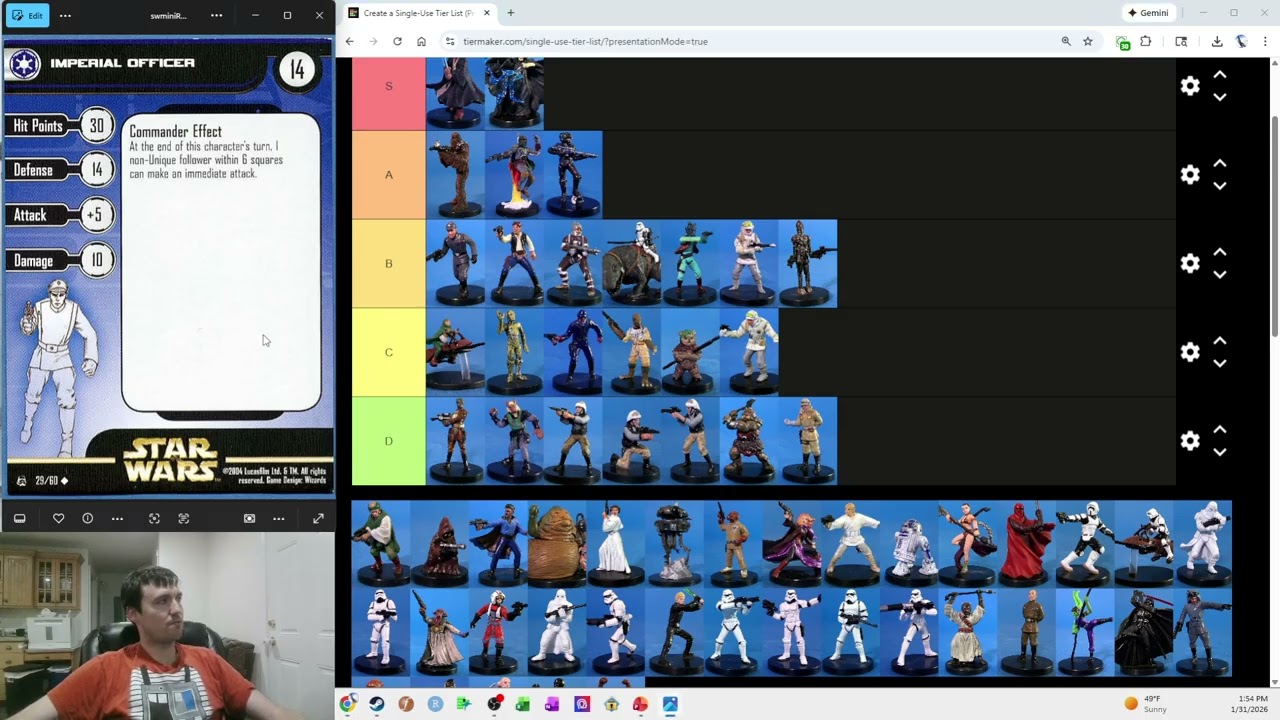This screenshot has height=720, width=1280.
Task: Open the S tier settings gear
Action: pyautogui.click(x=1190, y=86)
